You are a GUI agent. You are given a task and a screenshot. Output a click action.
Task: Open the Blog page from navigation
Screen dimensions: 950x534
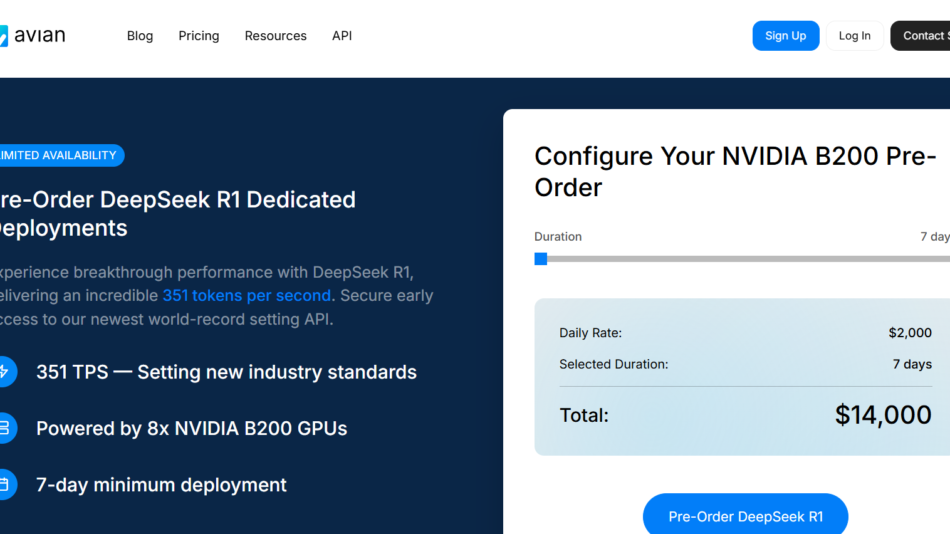pos(140,36)
